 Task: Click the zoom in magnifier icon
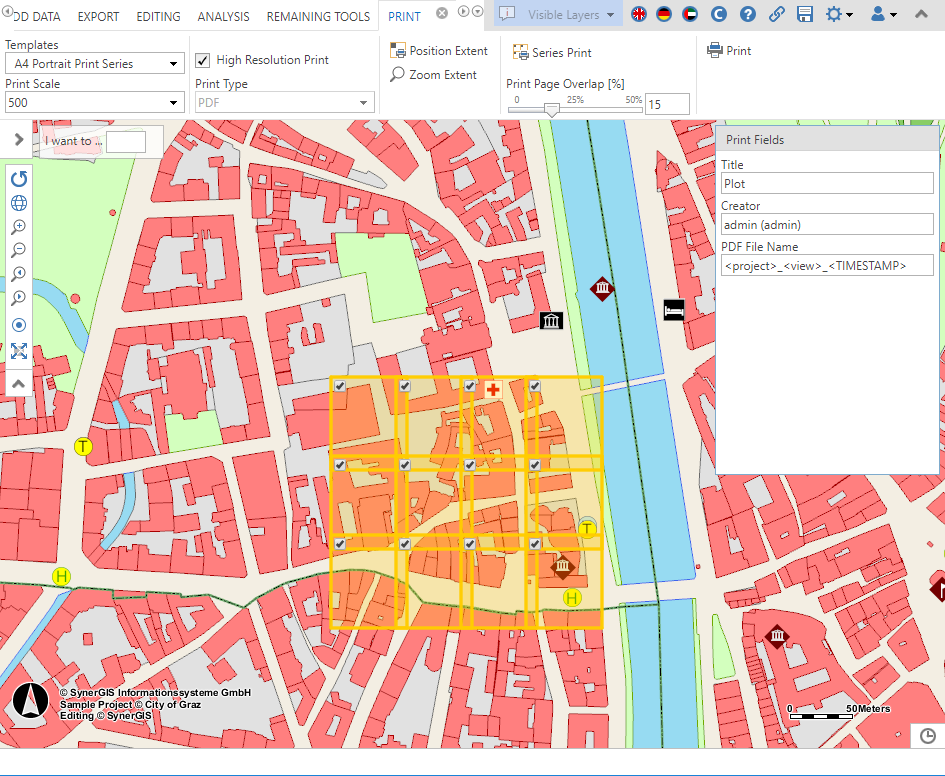tap(19, 227)
